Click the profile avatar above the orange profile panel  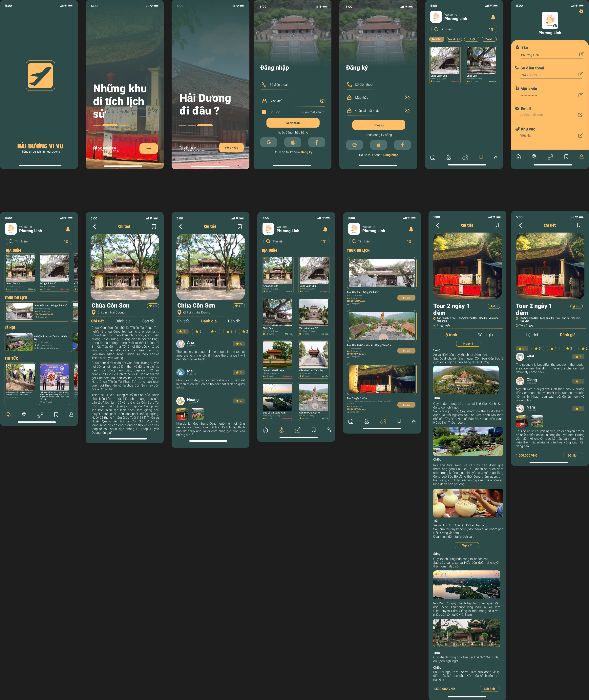pyautogui.click(x=550, y=20)
